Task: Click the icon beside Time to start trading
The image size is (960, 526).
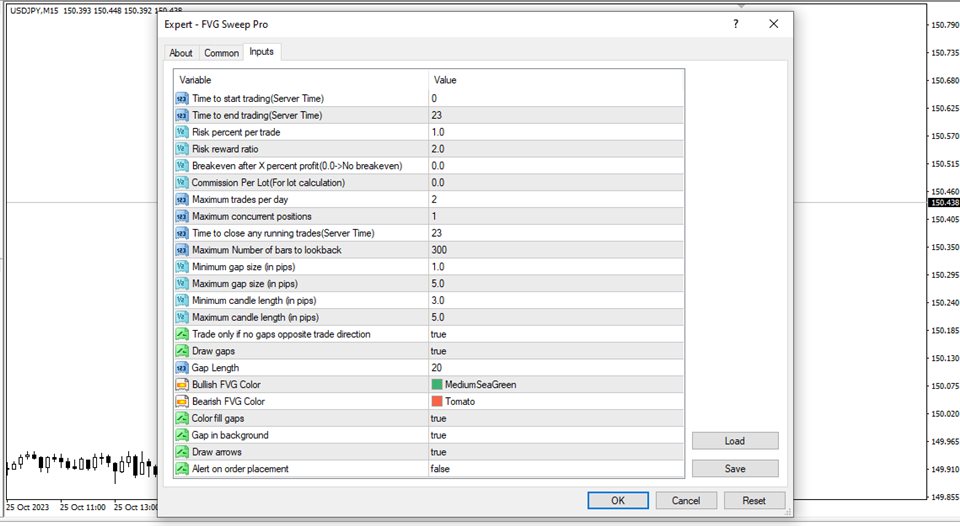Action: click(x=182, y=99)
